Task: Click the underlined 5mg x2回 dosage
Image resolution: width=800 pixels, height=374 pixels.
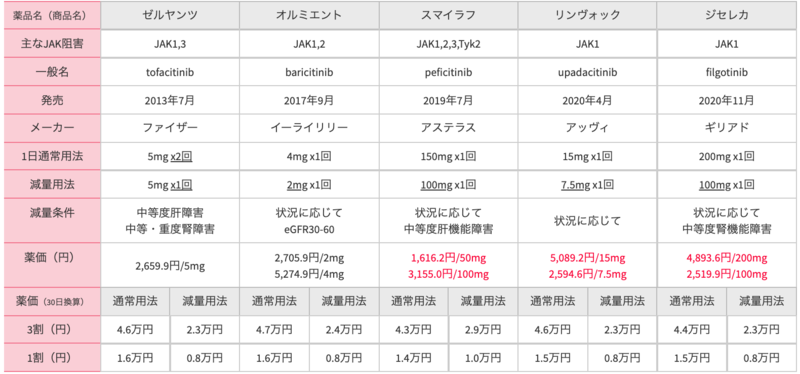Action: click(170, 157)
